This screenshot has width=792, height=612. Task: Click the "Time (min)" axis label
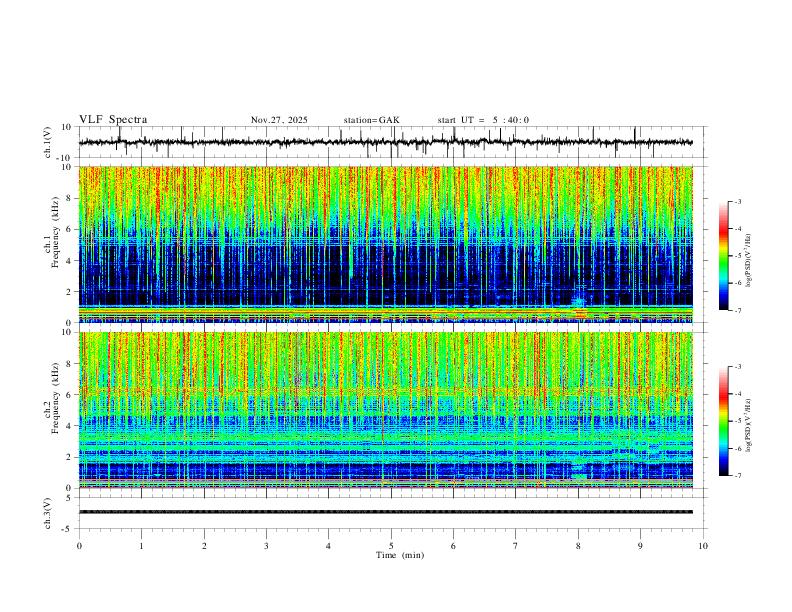(400, 555)
